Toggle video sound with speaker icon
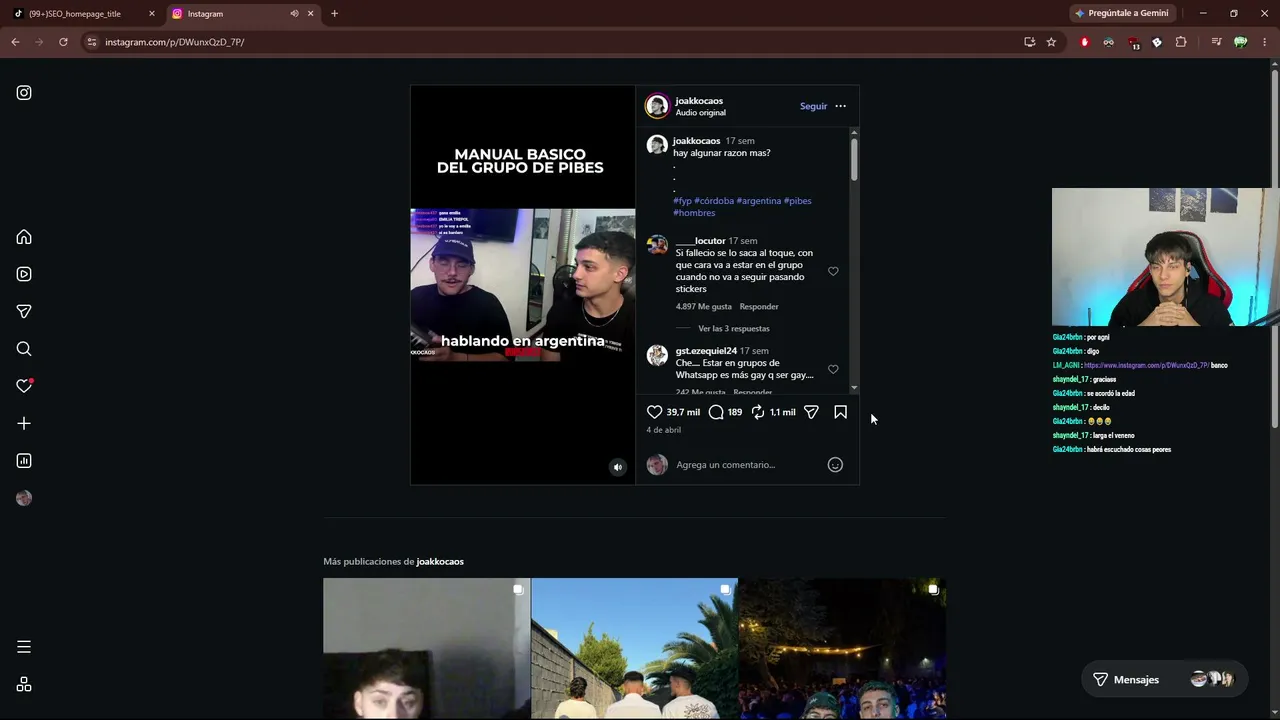This screenshot has height=720, width=1280. click(617, 467)
